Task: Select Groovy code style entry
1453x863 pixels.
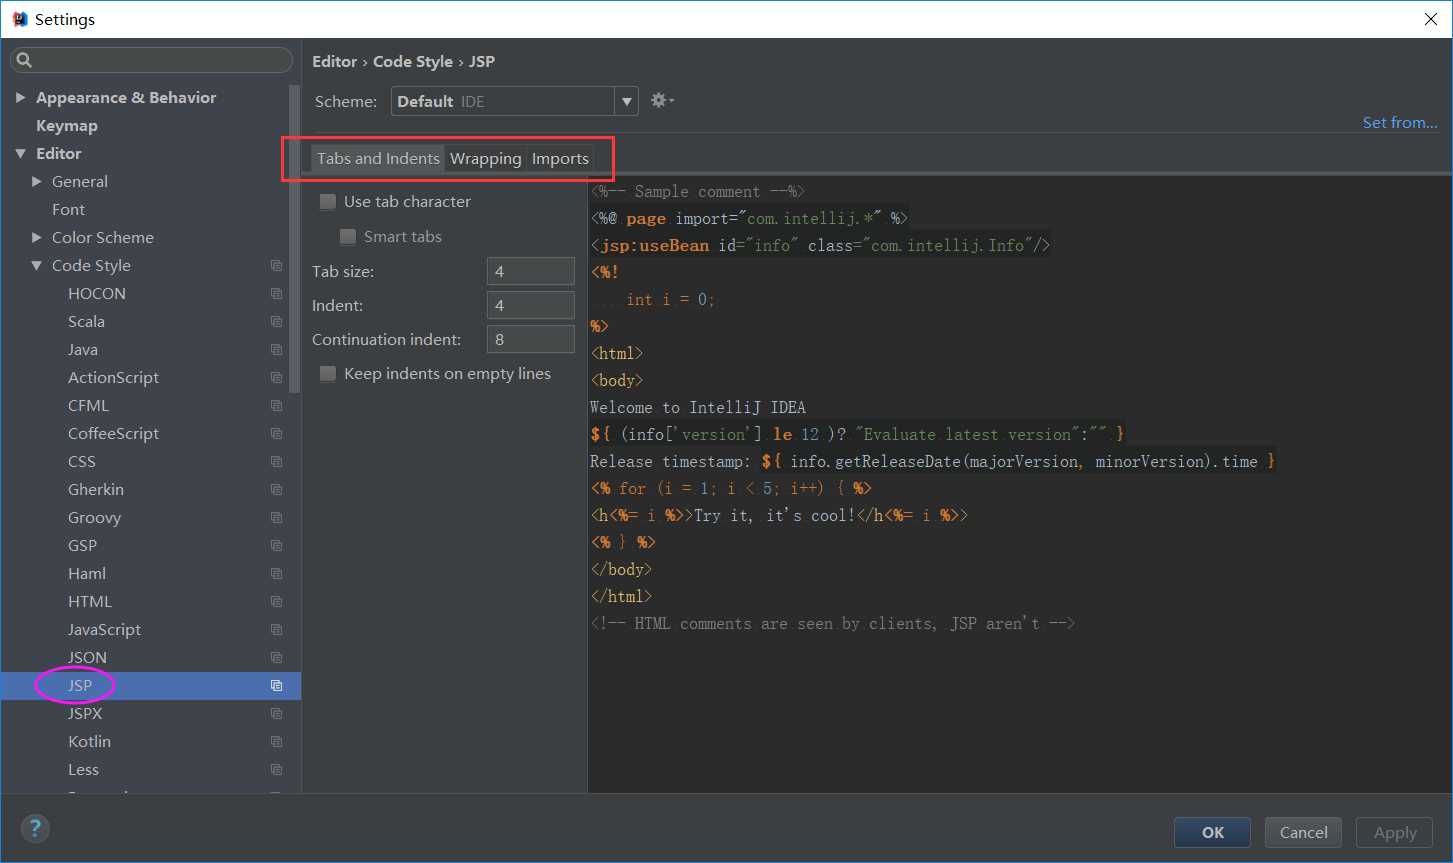Action: pos(94,518)
